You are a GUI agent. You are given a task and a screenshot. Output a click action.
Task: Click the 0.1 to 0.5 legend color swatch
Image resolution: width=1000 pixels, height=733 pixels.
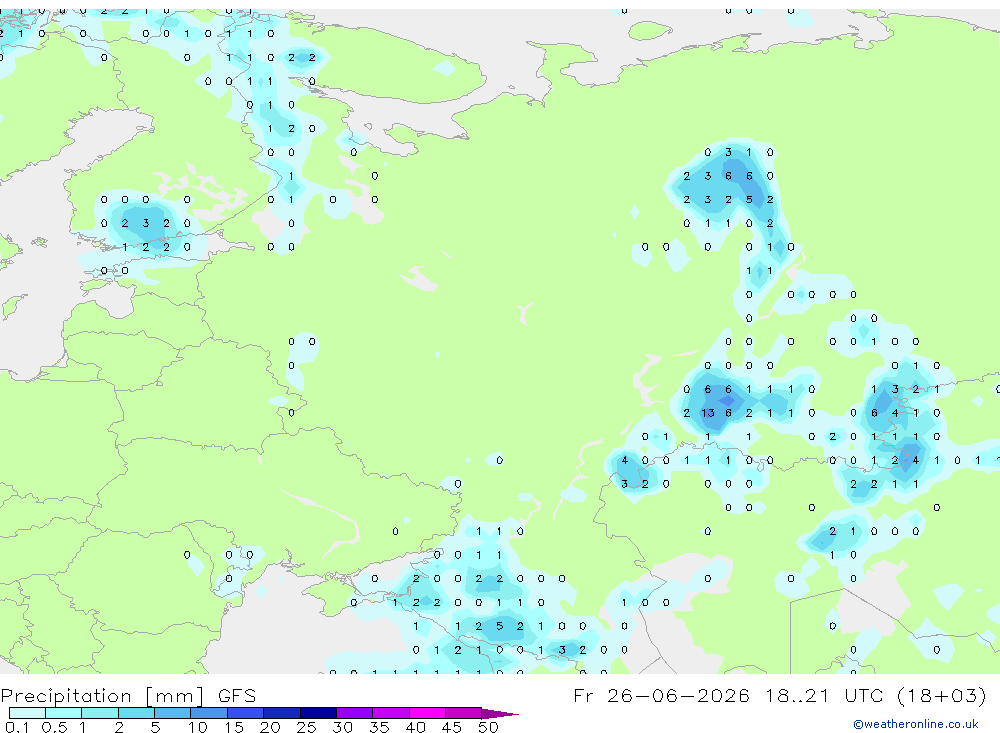click(x=27, y=713)
